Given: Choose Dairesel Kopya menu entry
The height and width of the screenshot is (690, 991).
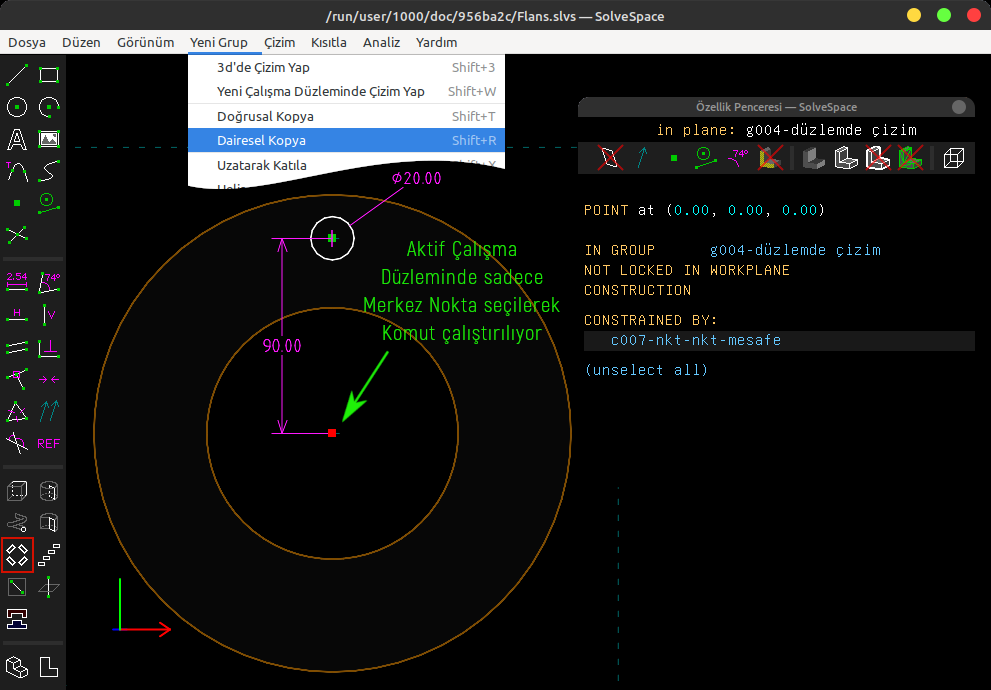Looking at the screenshot, I should (346, 140).
